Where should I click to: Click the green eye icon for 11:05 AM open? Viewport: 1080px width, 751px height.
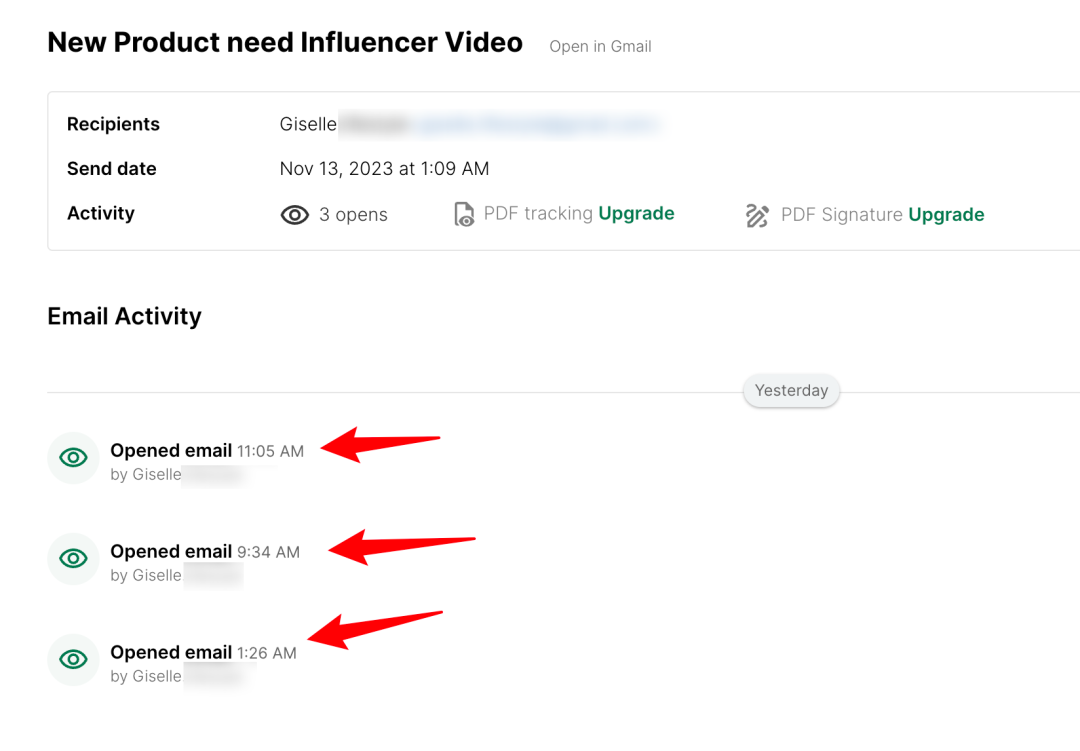point(73,458)
